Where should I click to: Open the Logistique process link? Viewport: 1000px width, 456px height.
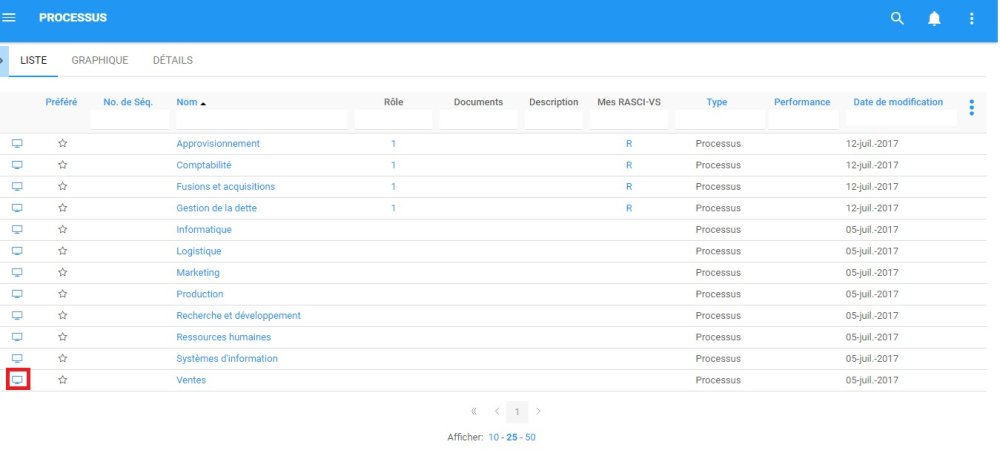(199, 251)
